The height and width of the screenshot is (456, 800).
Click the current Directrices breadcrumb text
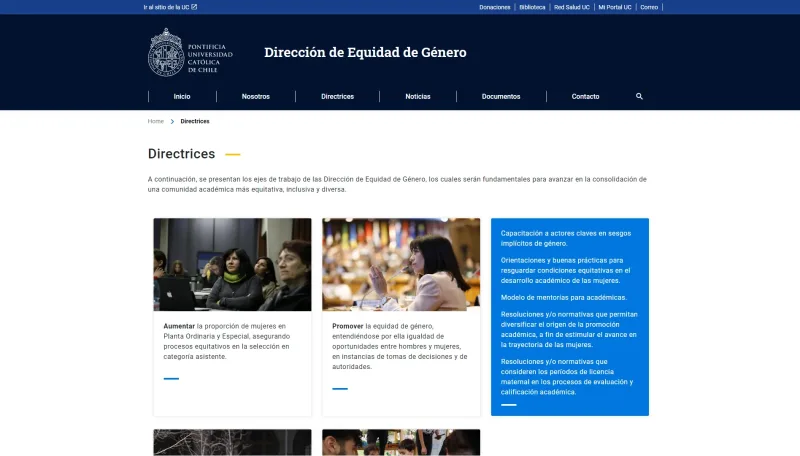195,121
